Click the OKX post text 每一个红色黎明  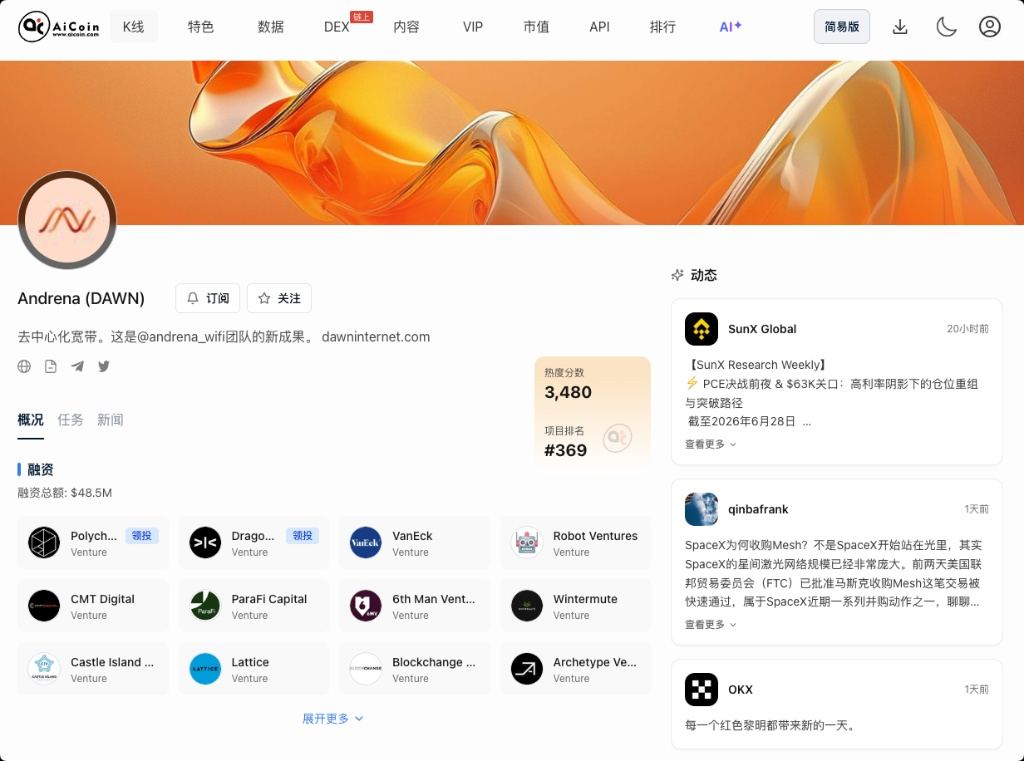coord(771,726)
